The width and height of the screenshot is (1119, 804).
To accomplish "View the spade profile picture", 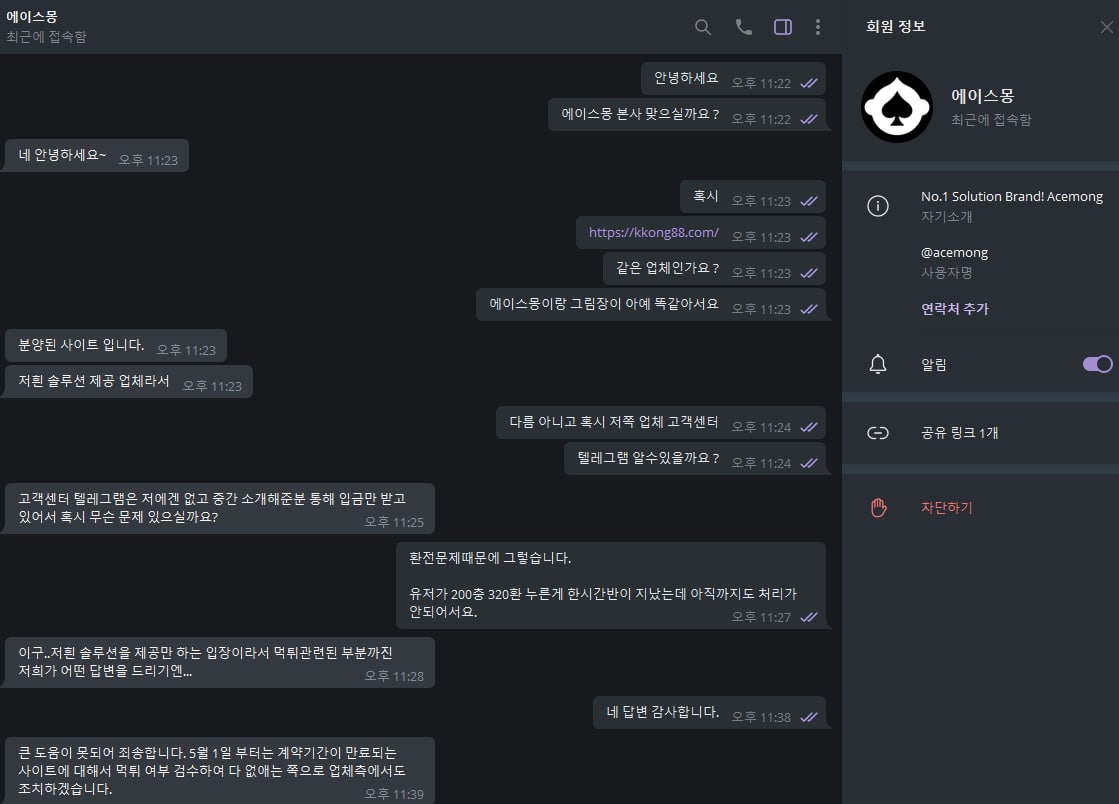I will pos(897,107).
